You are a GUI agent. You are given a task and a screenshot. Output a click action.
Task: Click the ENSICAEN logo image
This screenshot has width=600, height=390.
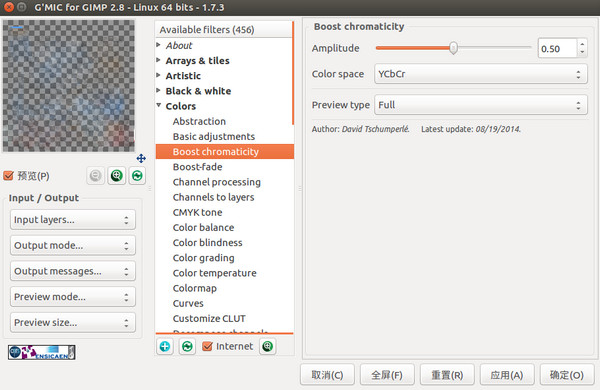coord(42,352)
